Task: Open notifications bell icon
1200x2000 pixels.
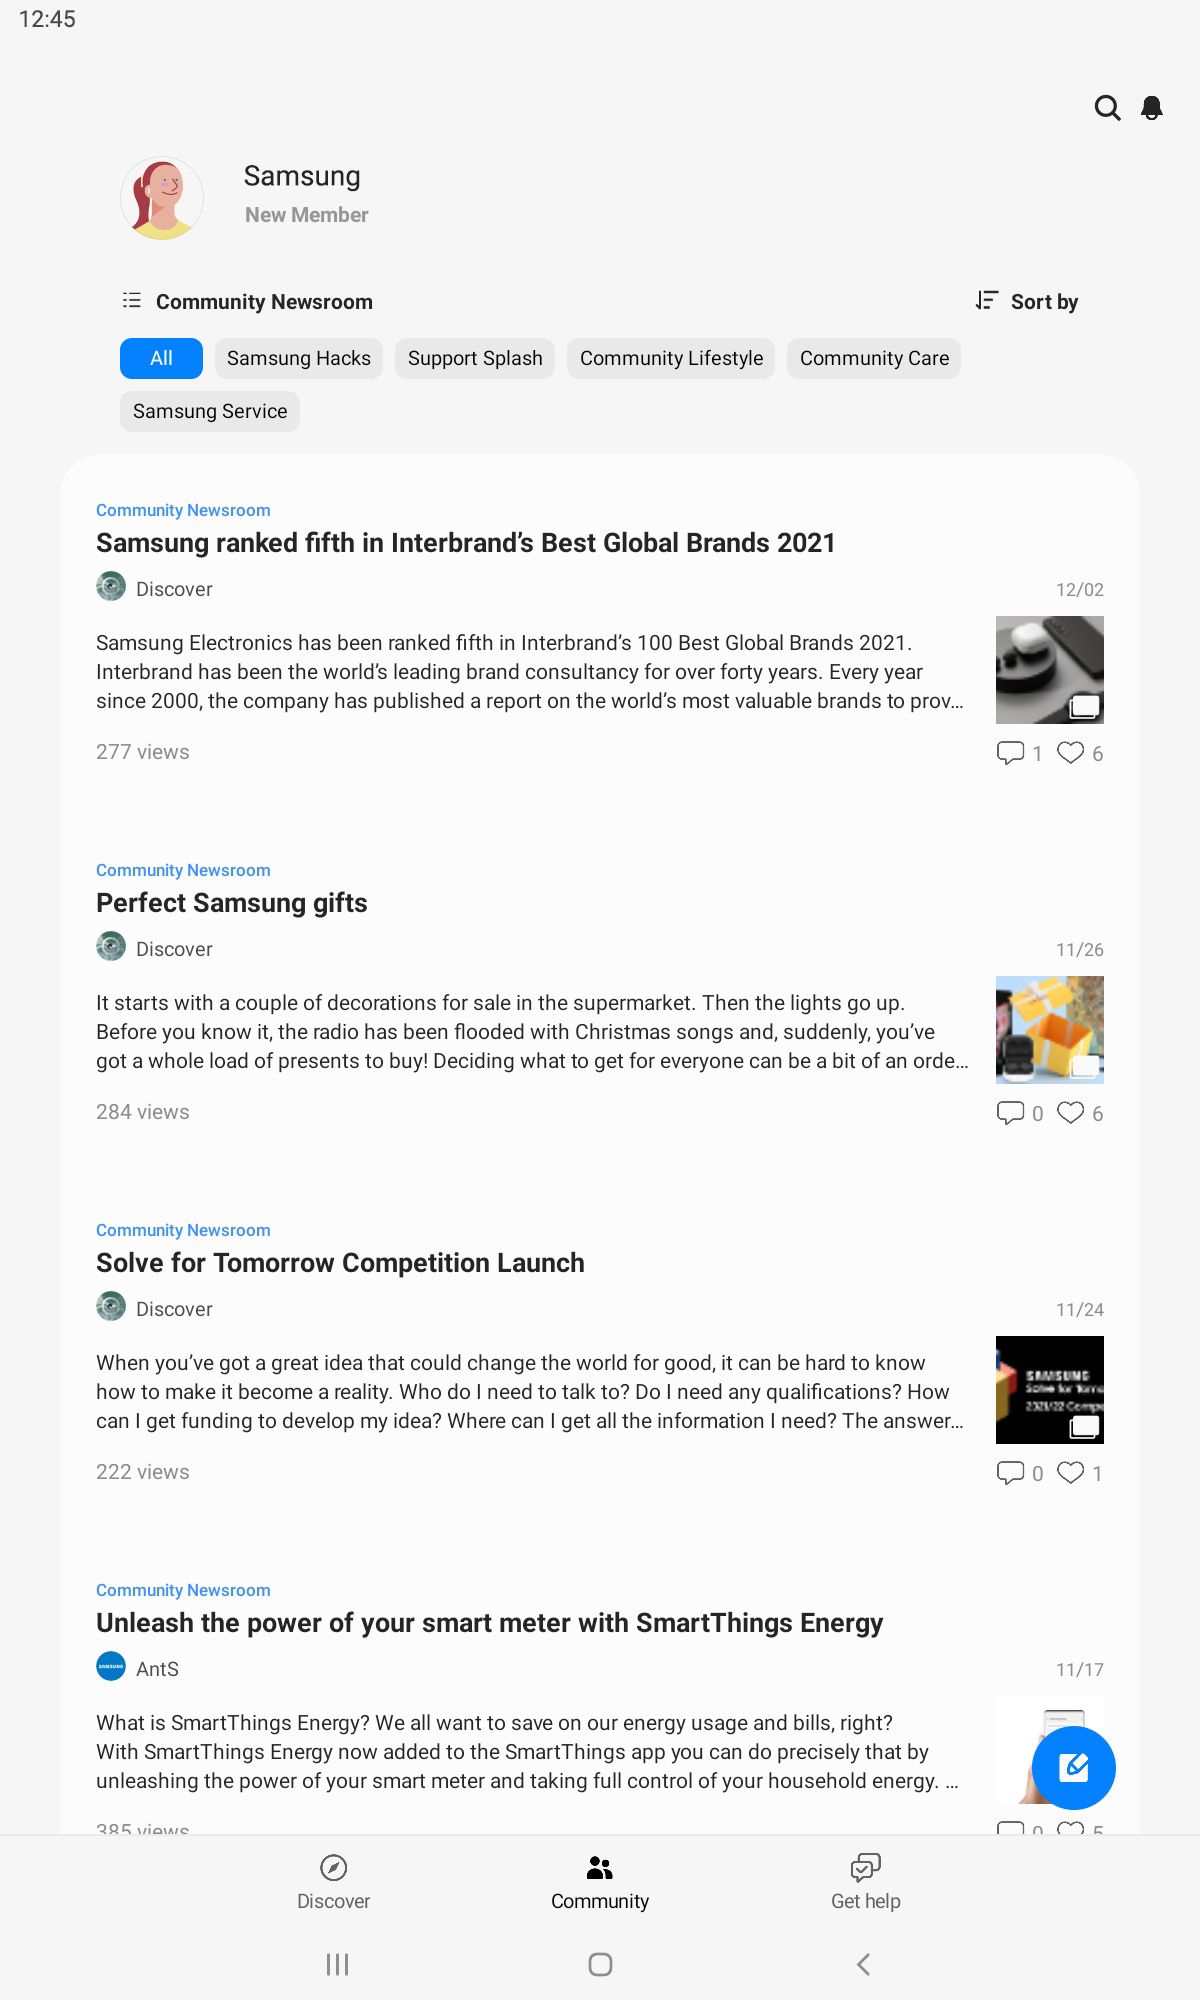Action: [x=1152, y=108]
